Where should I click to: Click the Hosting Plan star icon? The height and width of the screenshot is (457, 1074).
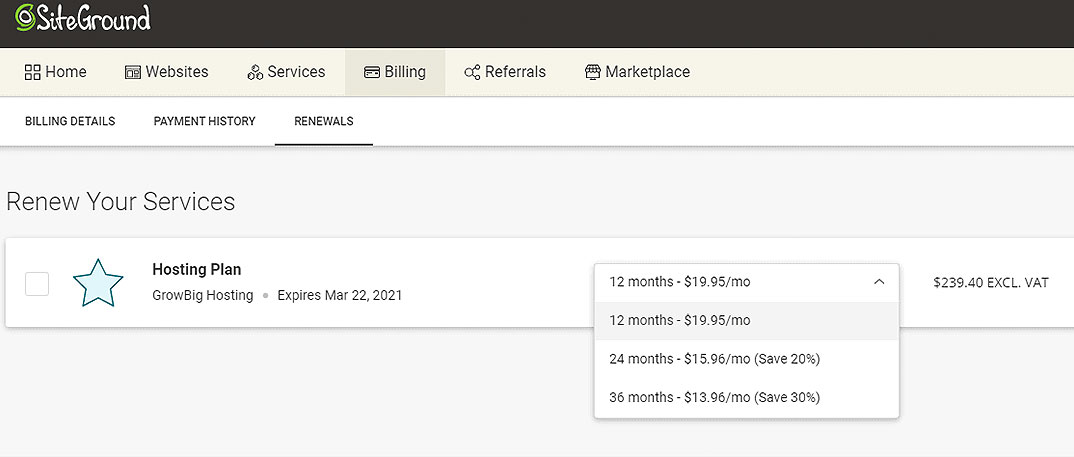pyautogui.click(x=98, y=283)
